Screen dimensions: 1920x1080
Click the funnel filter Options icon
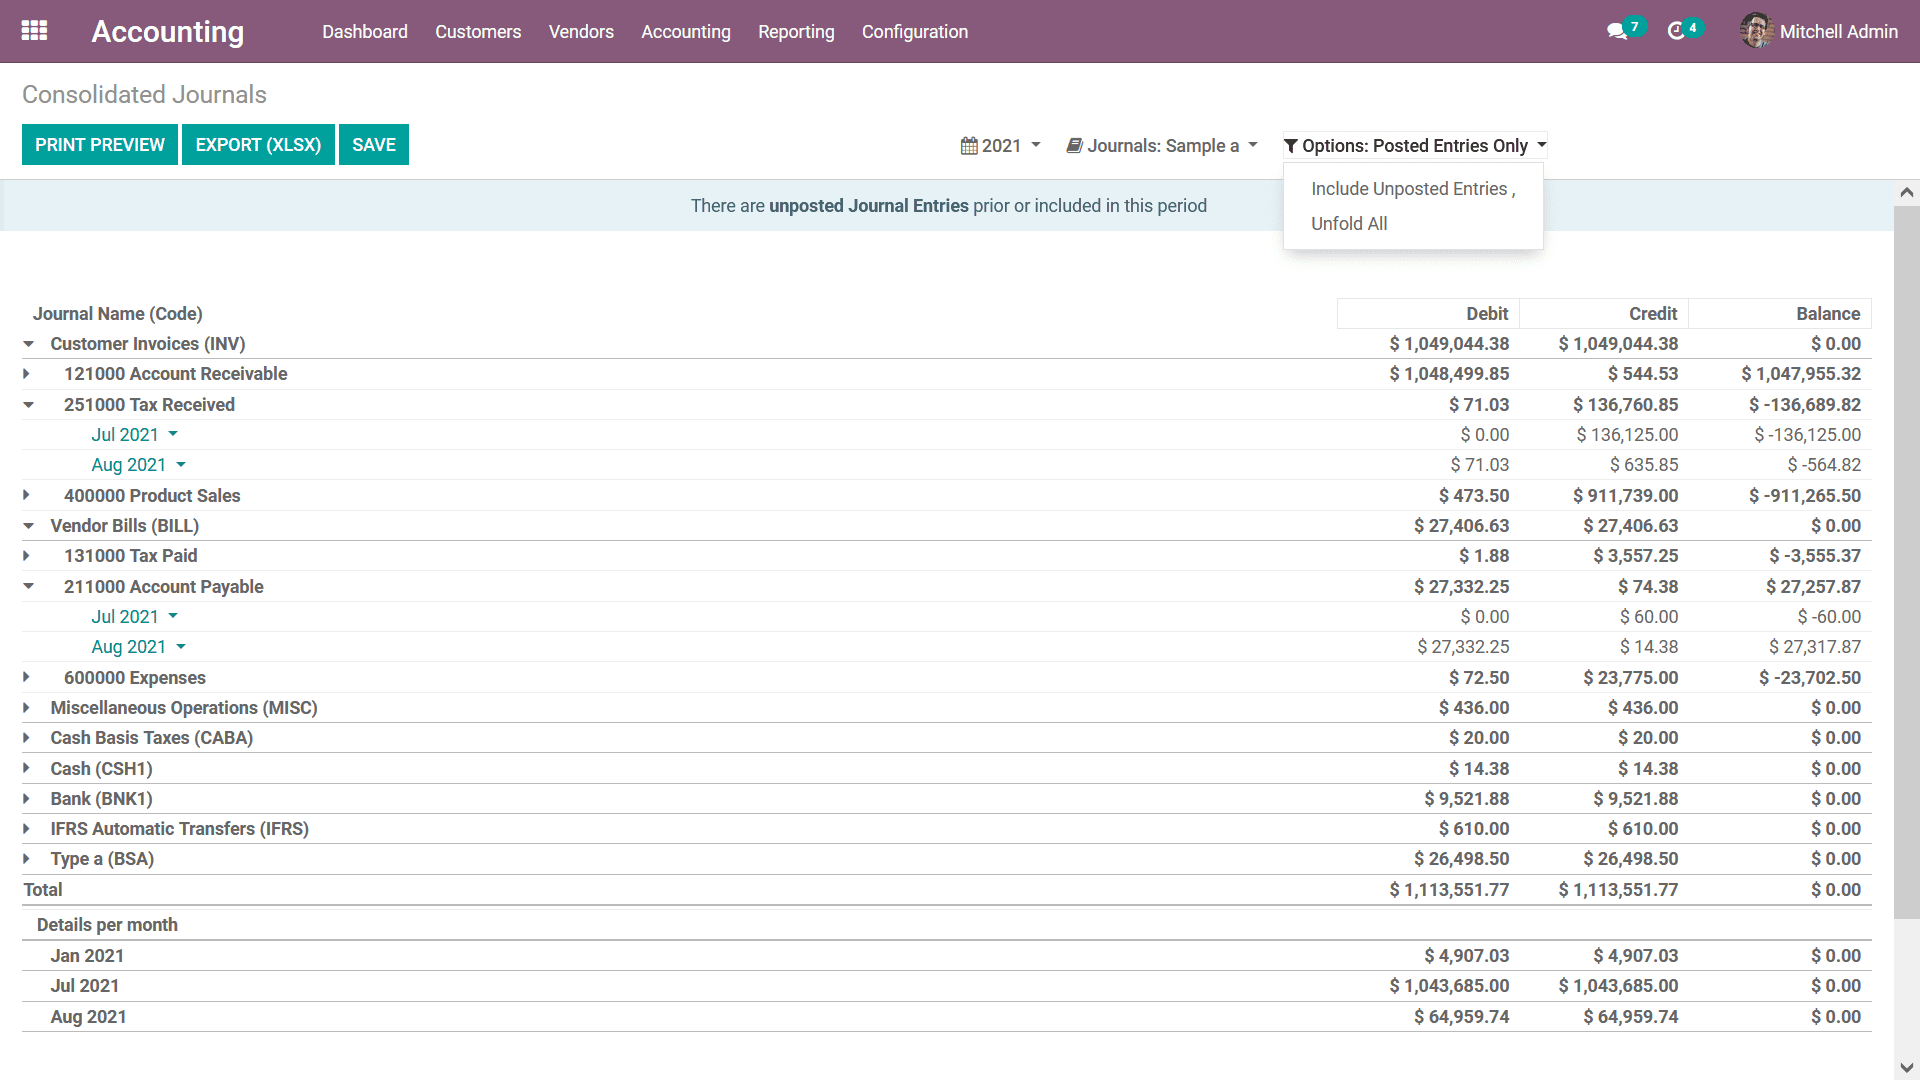tap(1291, 146)
